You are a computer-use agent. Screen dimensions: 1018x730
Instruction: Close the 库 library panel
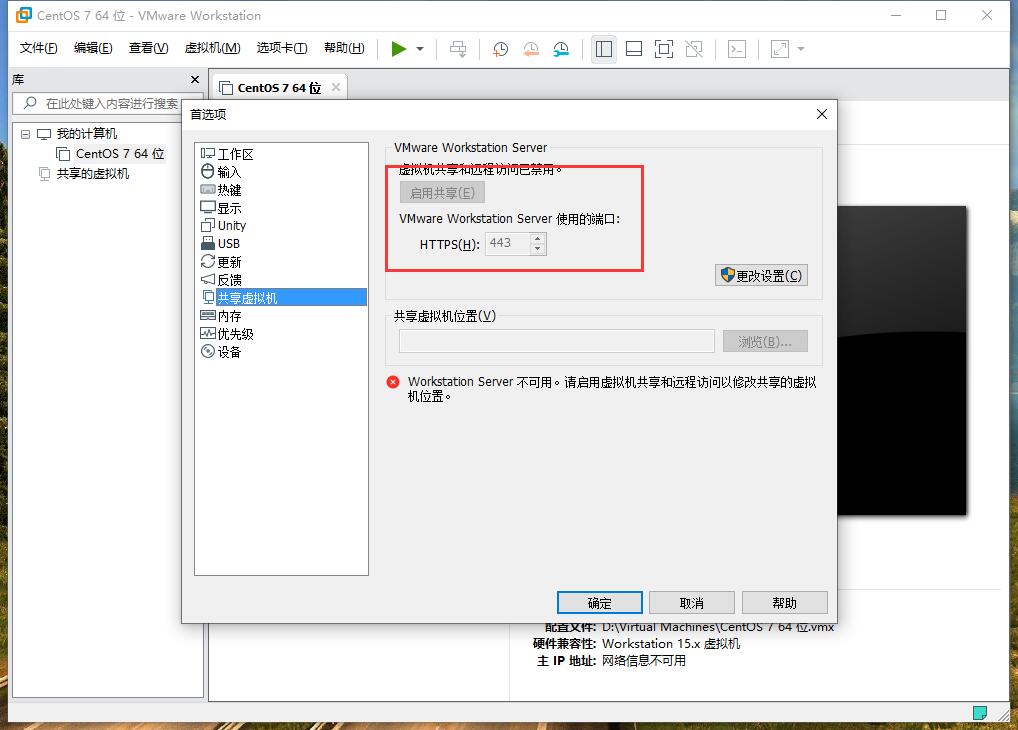tap(195, 79)
